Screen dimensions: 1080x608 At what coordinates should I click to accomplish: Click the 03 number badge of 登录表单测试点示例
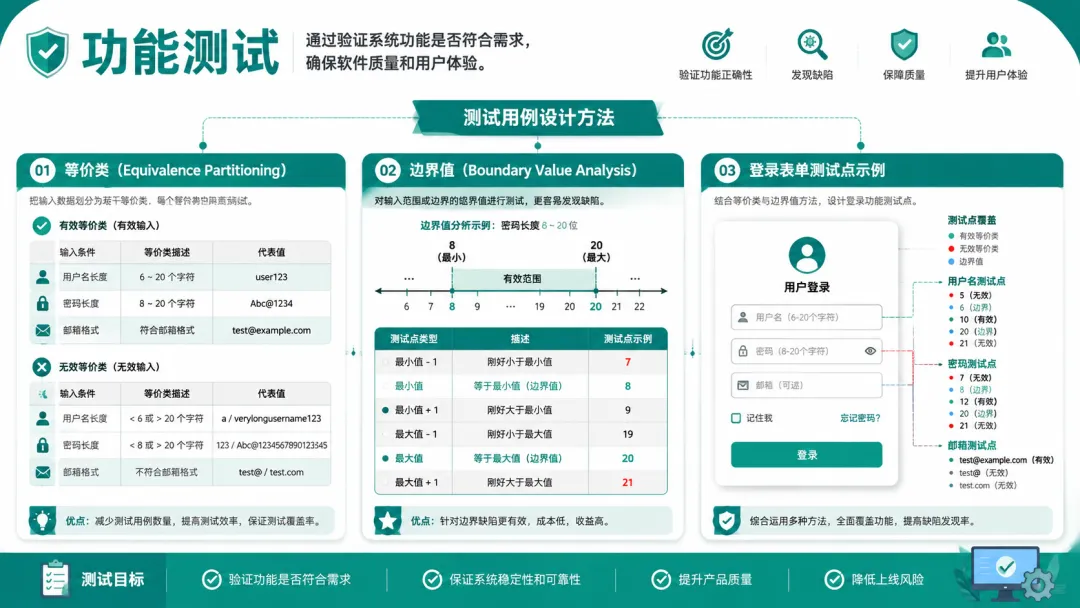727,170
